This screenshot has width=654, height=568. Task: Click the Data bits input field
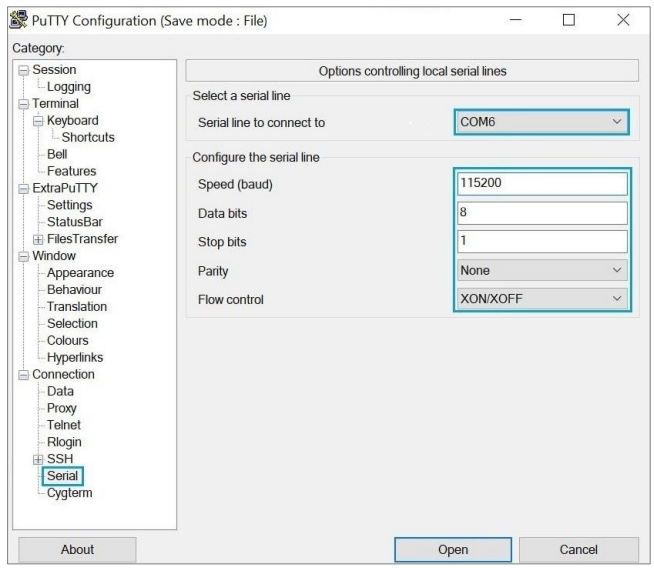542,213
